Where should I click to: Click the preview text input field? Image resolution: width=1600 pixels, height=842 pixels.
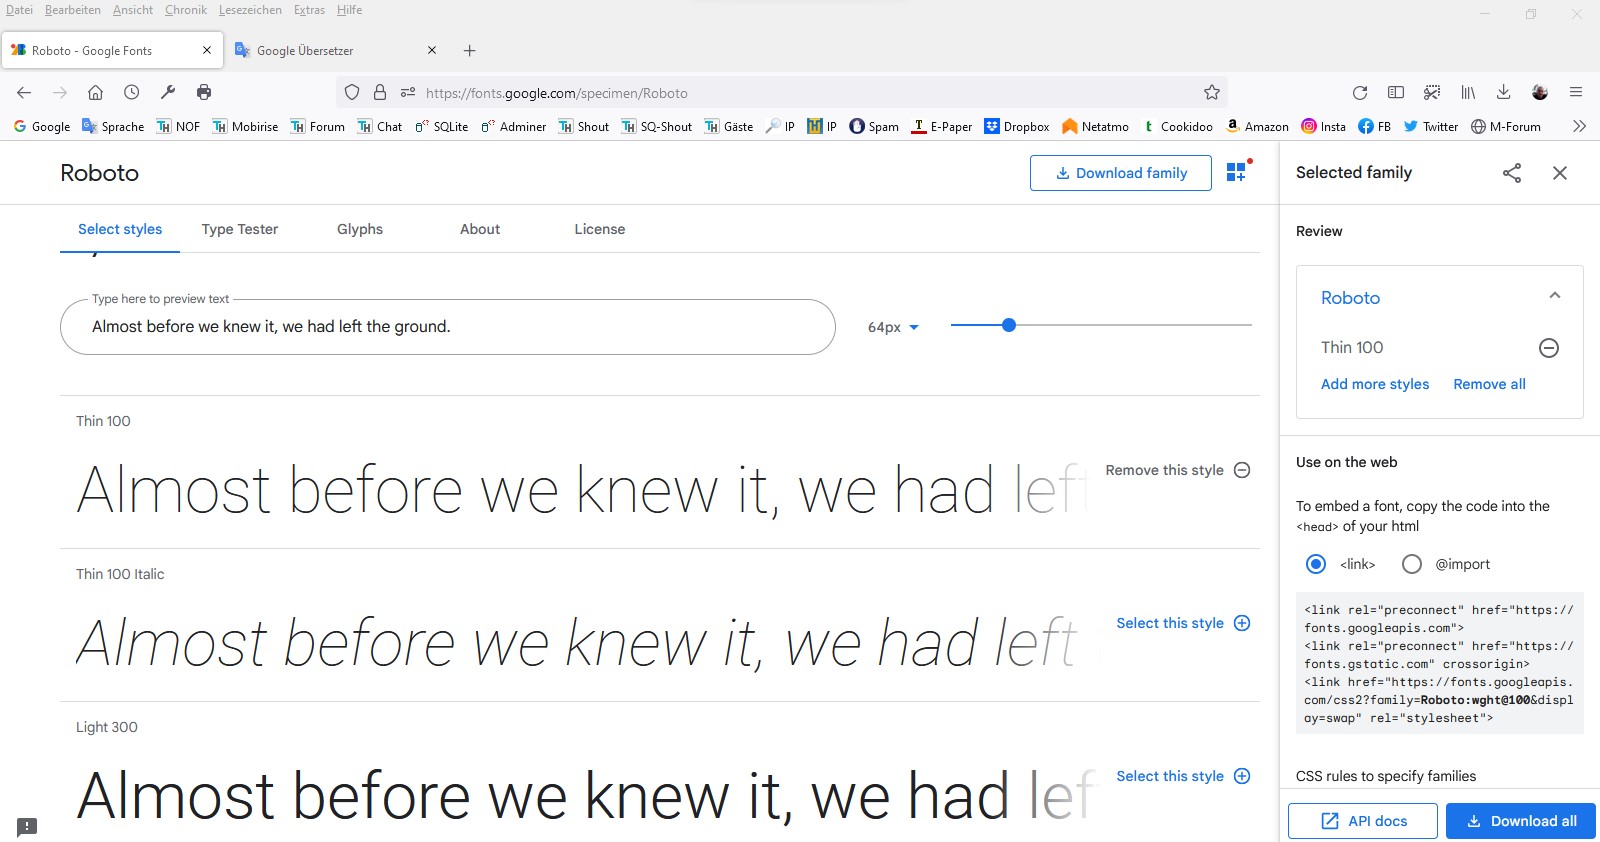click(x=447, y=327)
